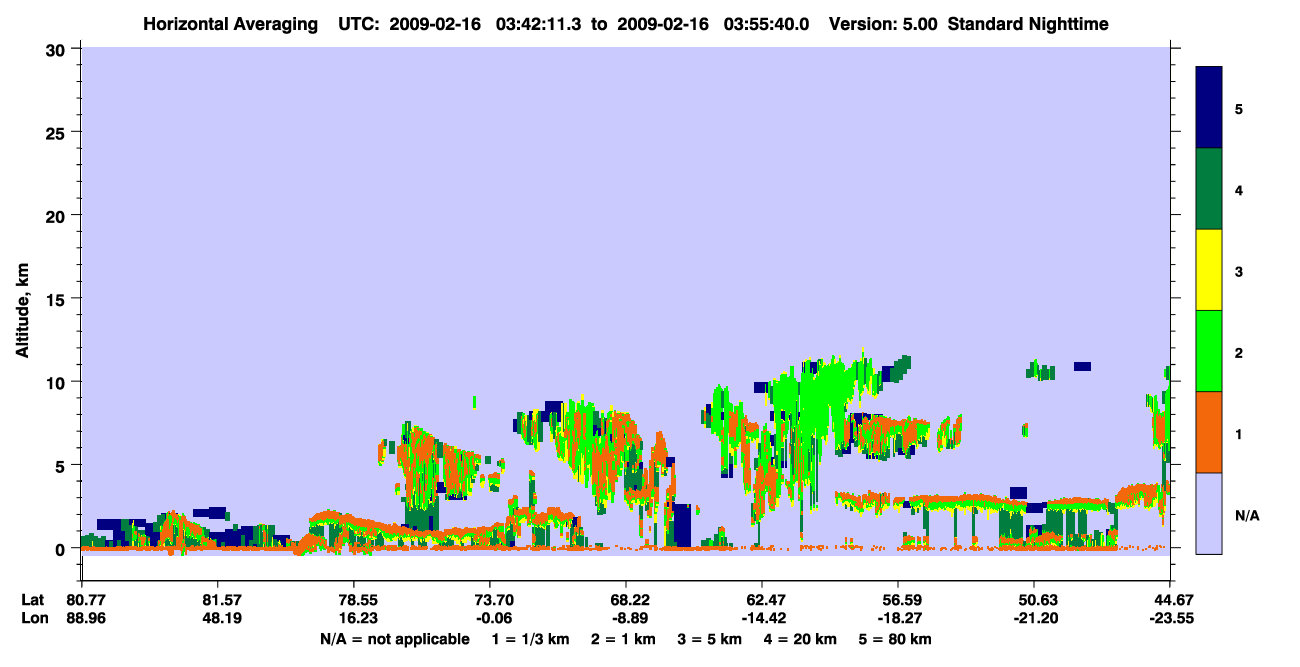Click the legend entry '1 = 1/3 km'
Screen dimensions: 1300x667
pos(530,639)
